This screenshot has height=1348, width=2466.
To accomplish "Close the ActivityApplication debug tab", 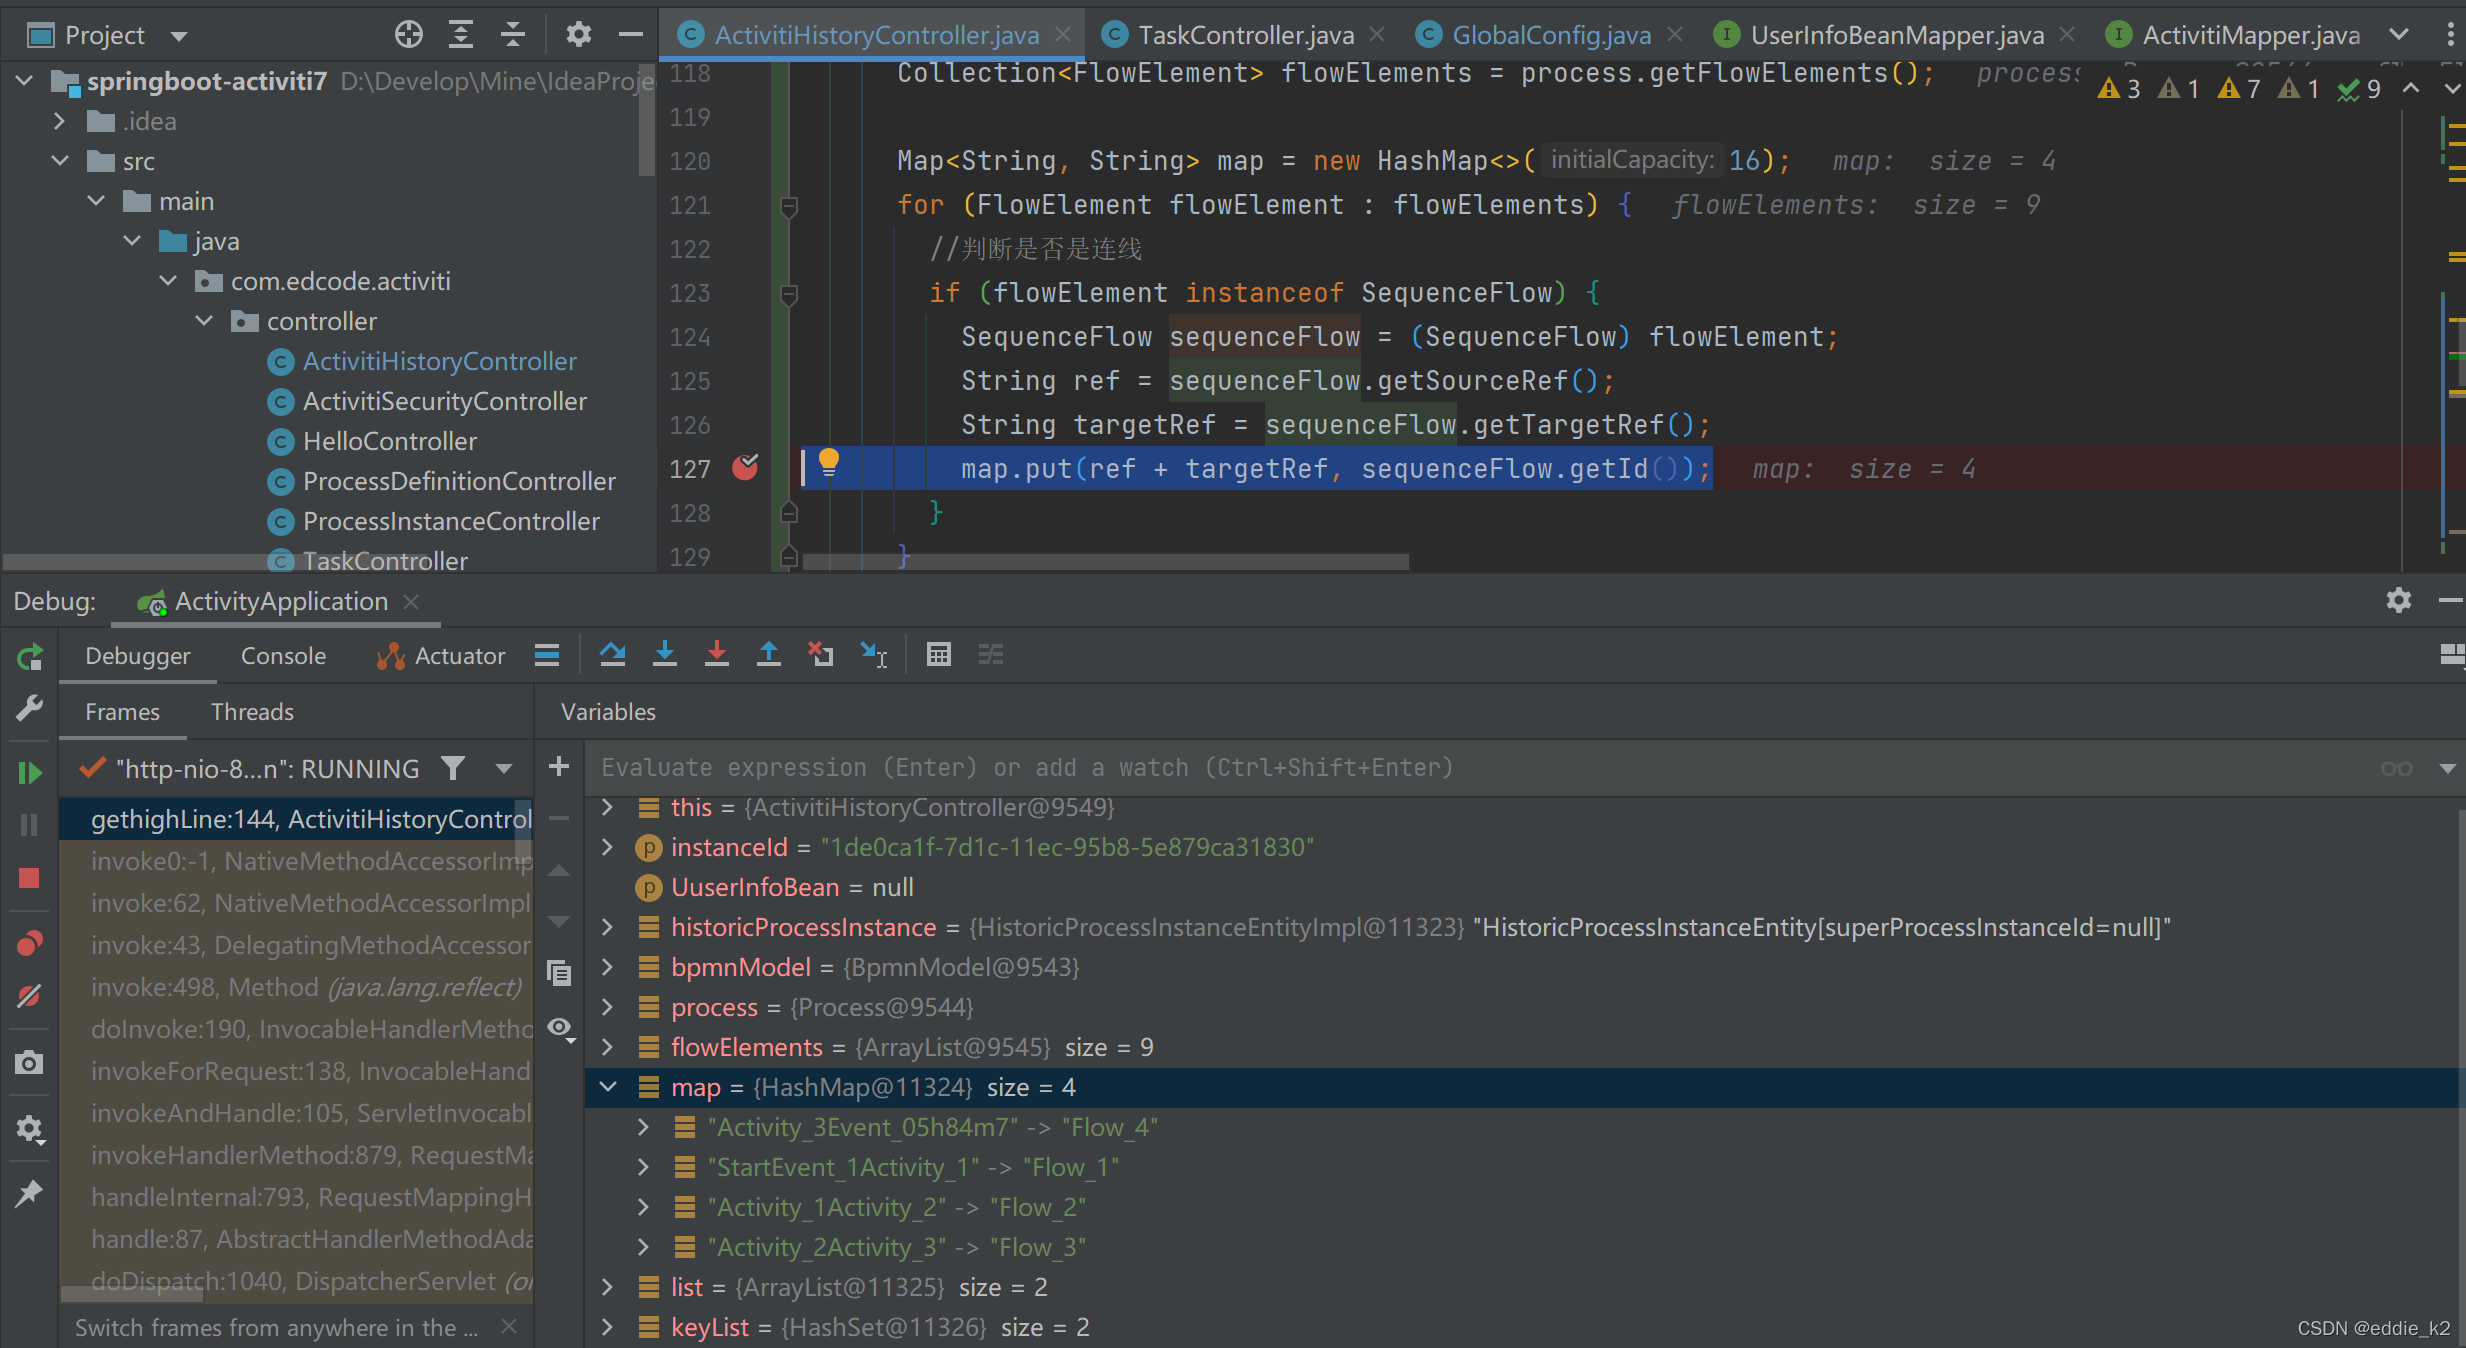I will coord(410,601).
